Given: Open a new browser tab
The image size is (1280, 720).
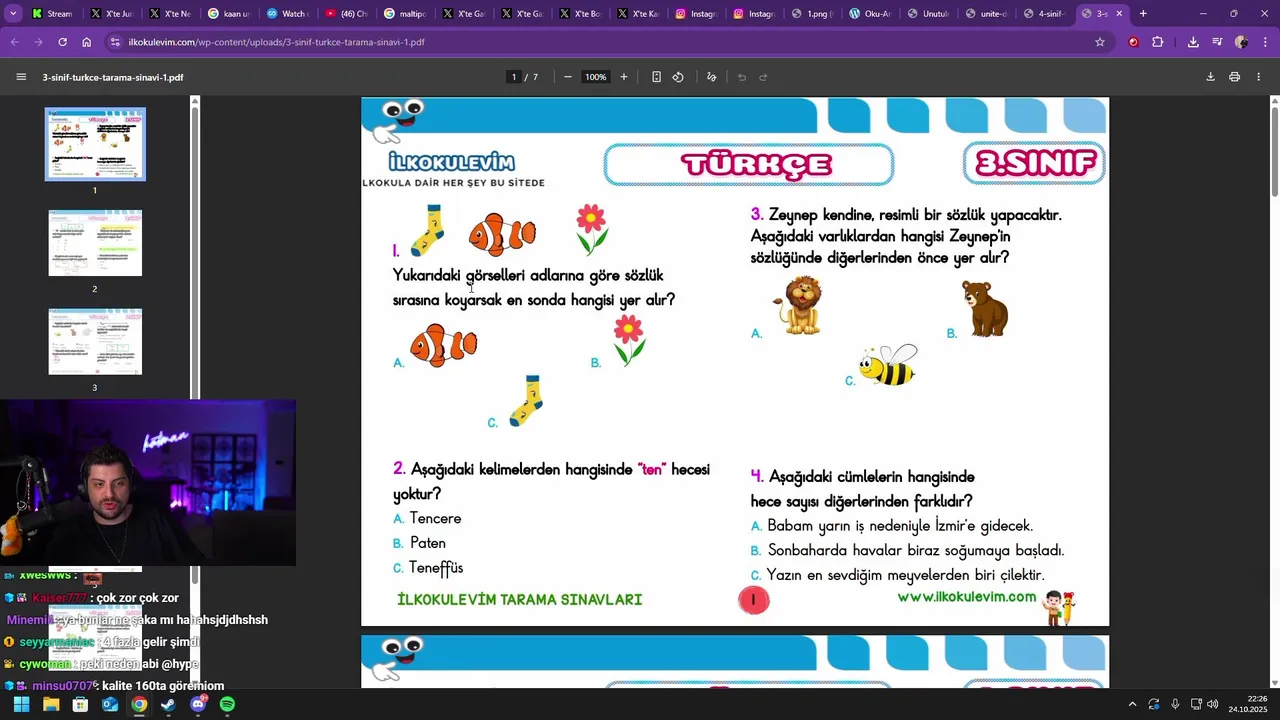Looking at the screenshot, I should coord(1143,14).
